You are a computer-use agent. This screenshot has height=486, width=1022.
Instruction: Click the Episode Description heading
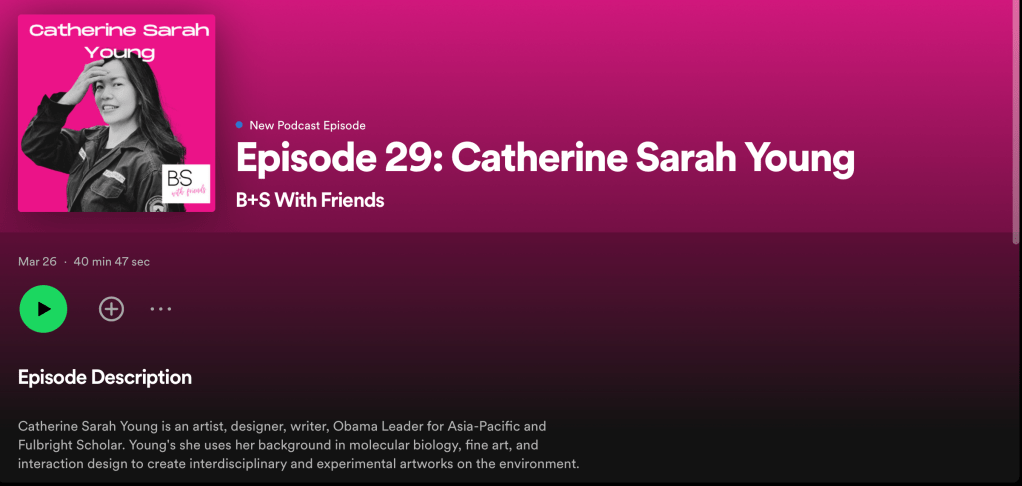point(105,377)
